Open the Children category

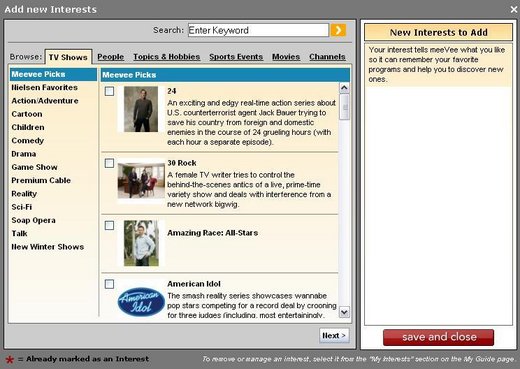point(28,127)
